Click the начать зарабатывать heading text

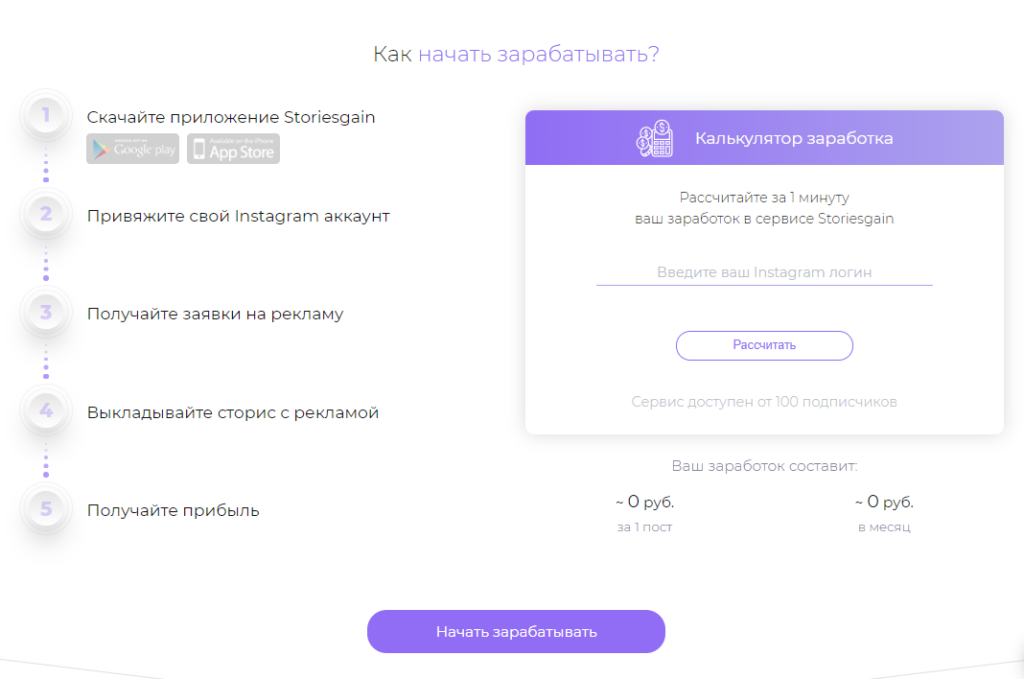(539, 54)
